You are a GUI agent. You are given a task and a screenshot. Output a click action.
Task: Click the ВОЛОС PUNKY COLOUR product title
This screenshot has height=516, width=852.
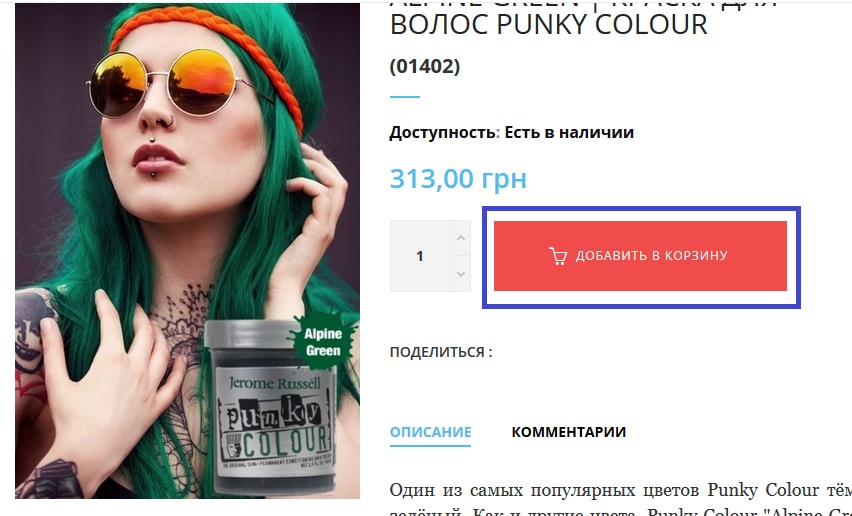point(549,24)
